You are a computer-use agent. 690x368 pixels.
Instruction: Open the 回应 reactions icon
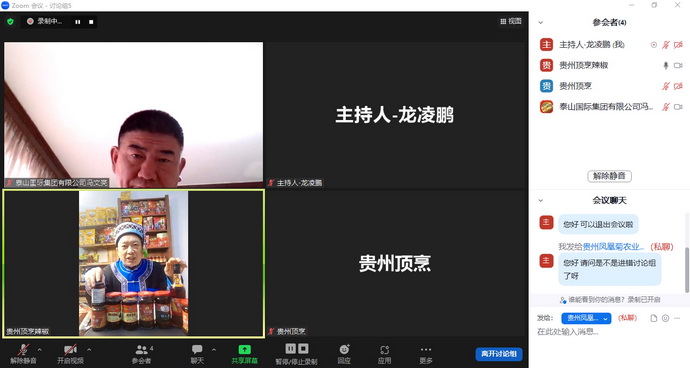[344, 353]
